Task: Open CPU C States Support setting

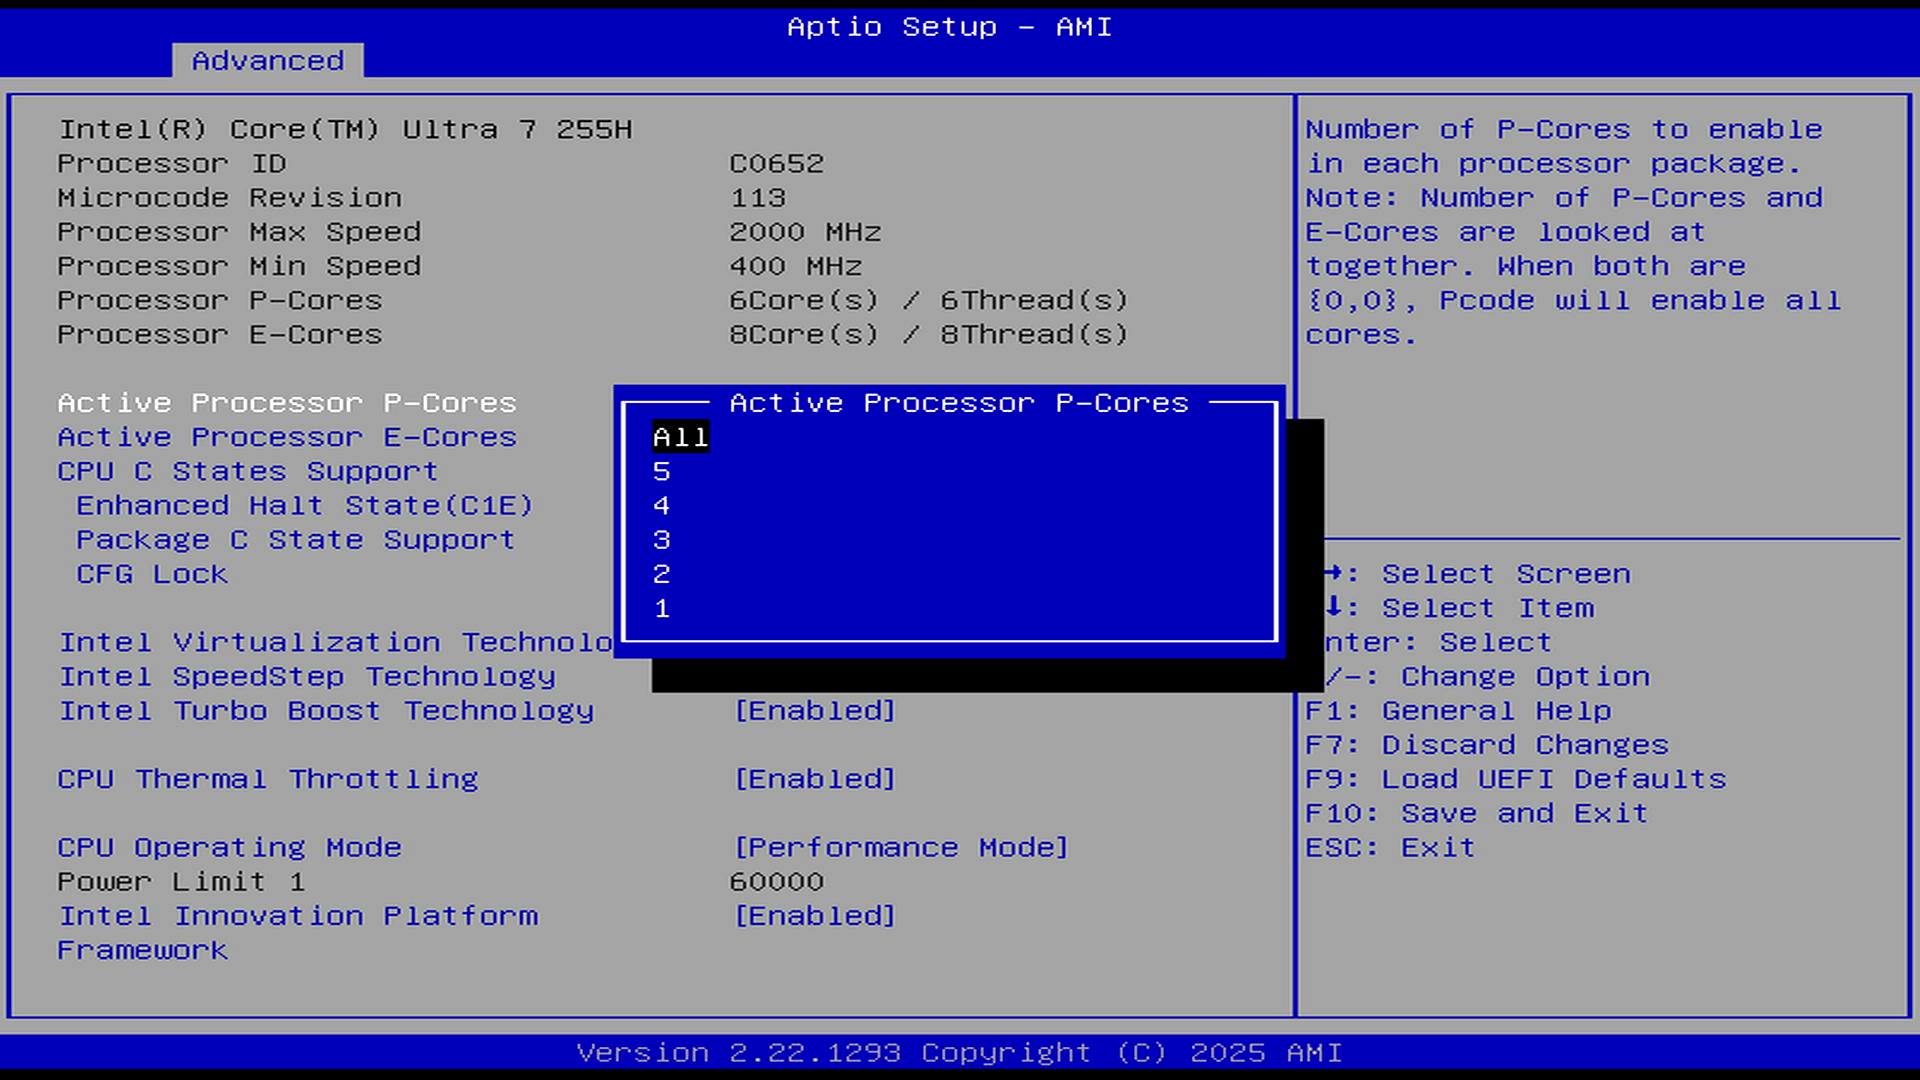Action: (x=247, y=471)
